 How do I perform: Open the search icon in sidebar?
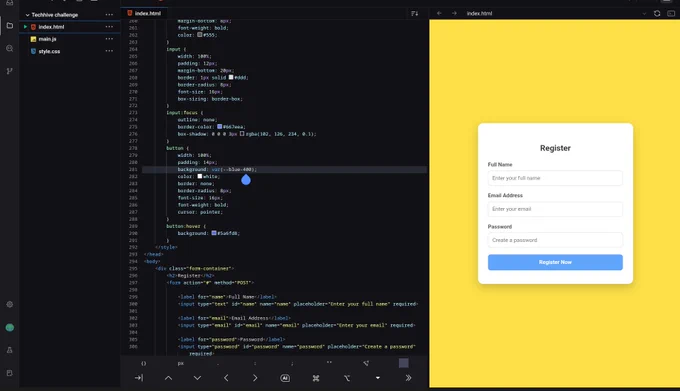point(10,49)
